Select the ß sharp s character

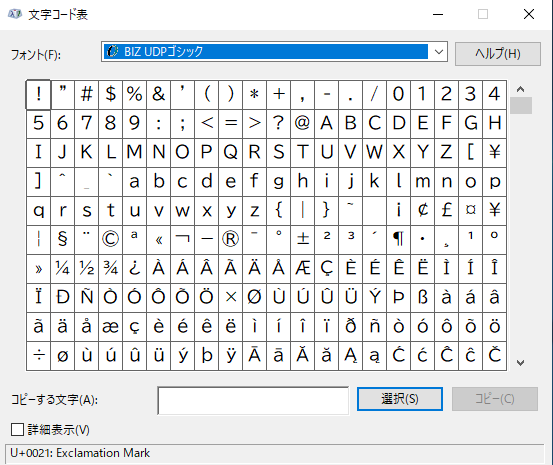(x=423, y=297)
